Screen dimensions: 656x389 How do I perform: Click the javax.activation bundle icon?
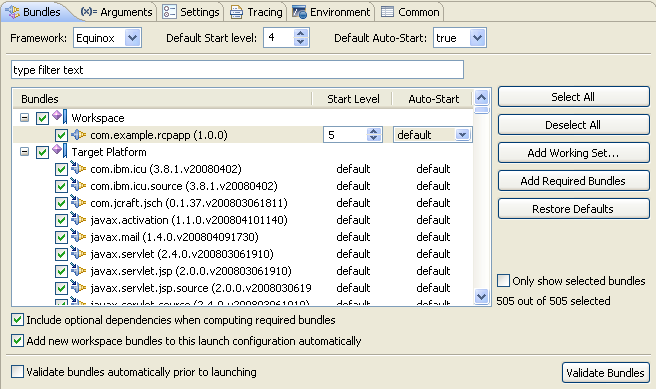click(x=78, y=220)
